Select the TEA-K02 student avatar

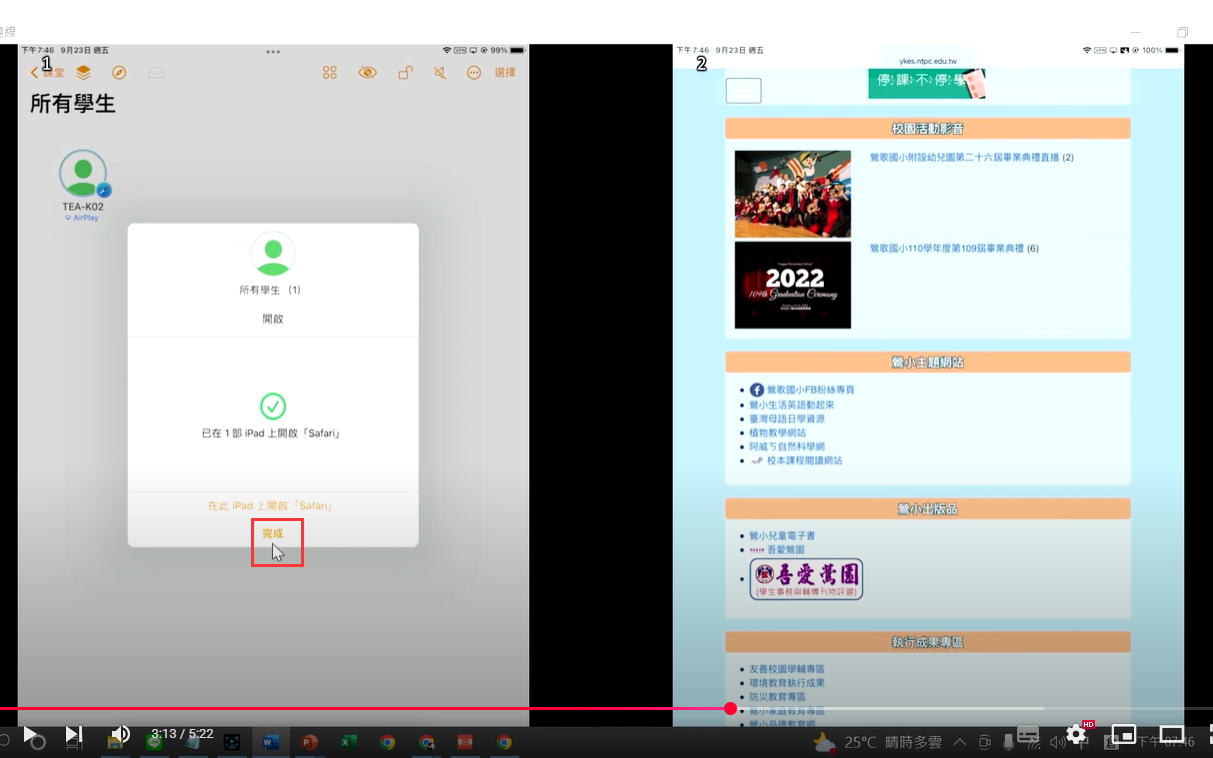pos(83,174)
